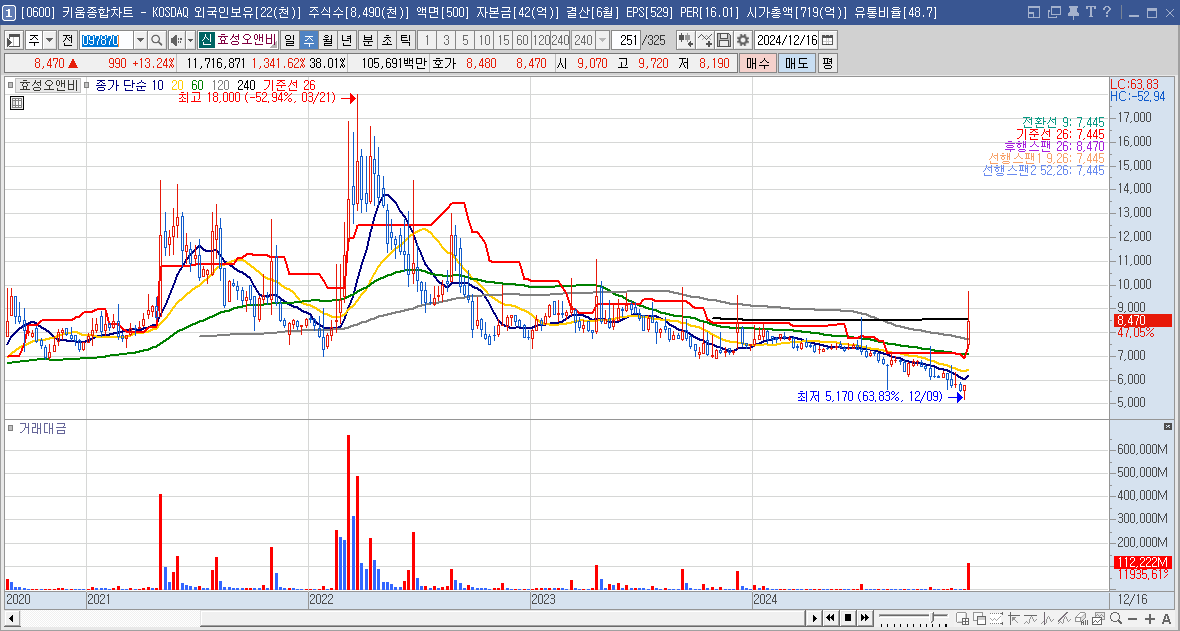The height and width of the screenshot is (631, 1180).
Task: Click the play button in chart playback controls
Action: tap(814, 618)
